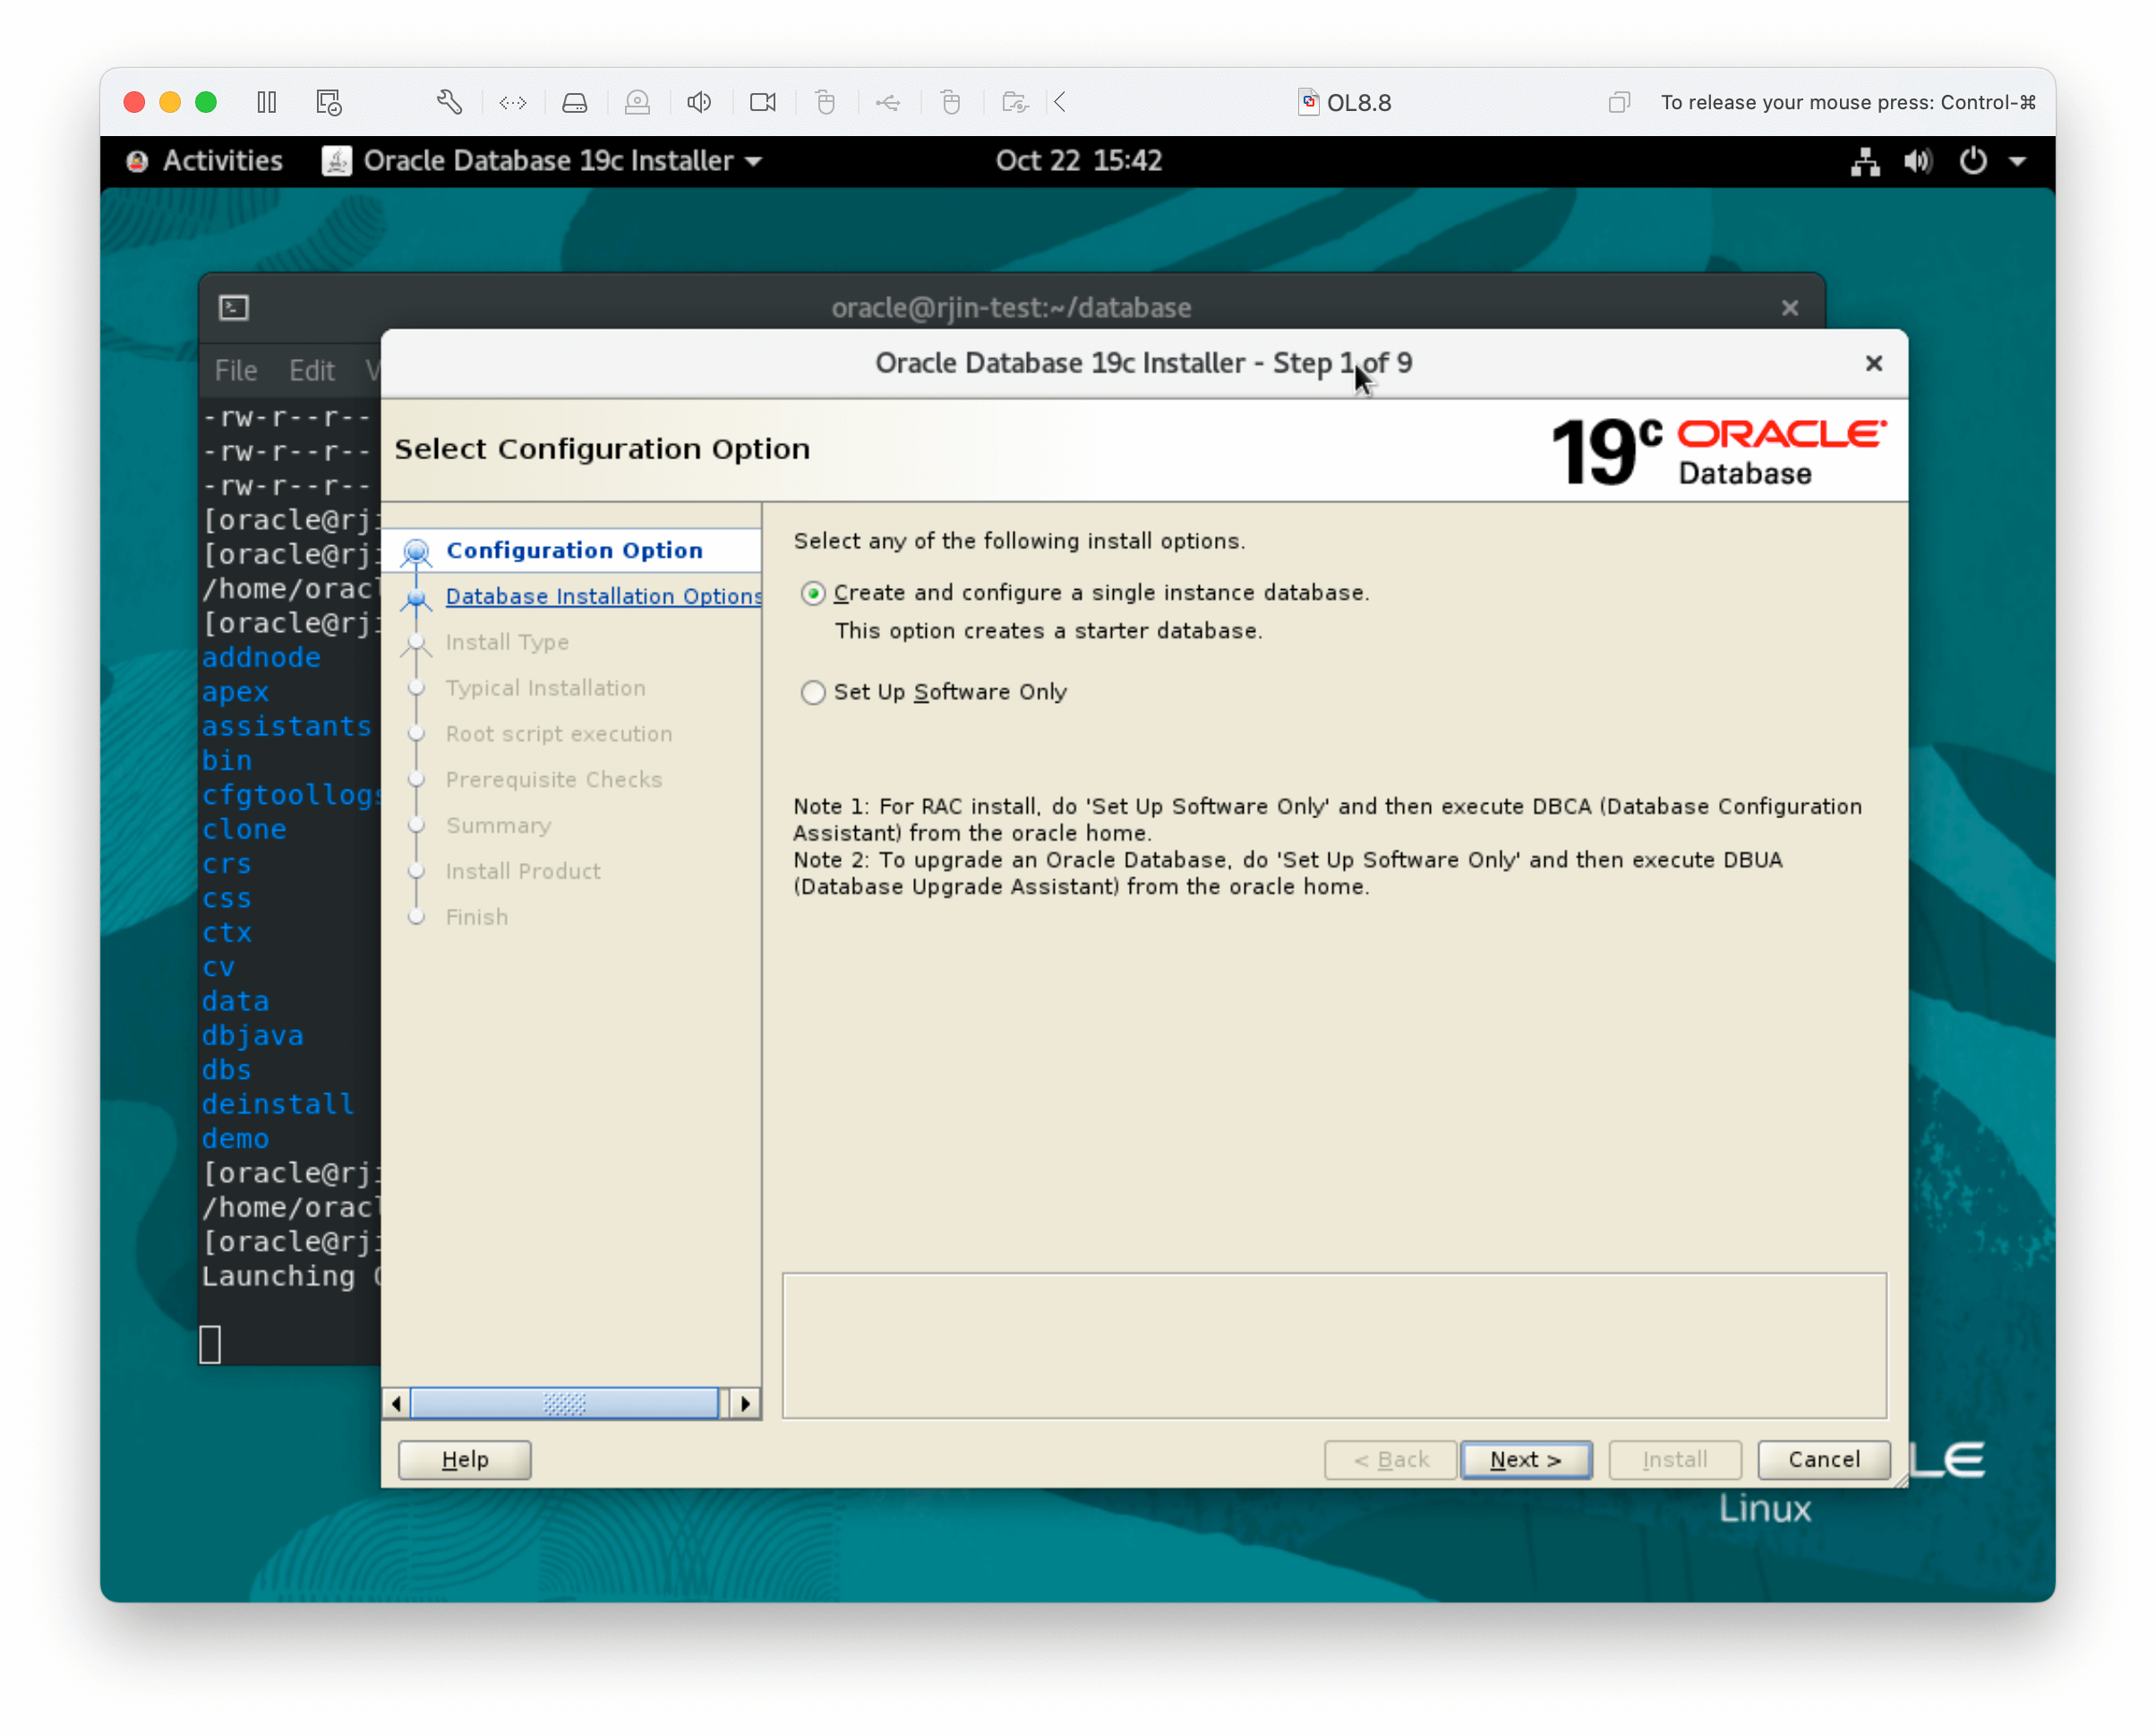Expand the GNOME system menu arrow

2017,161
